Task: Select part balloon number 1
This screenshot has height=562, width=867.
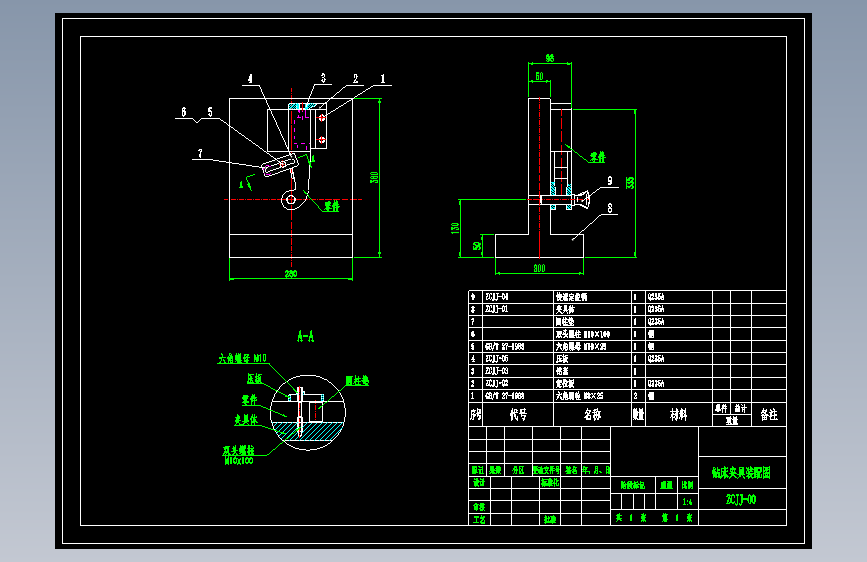Action: tap(383, 79)
